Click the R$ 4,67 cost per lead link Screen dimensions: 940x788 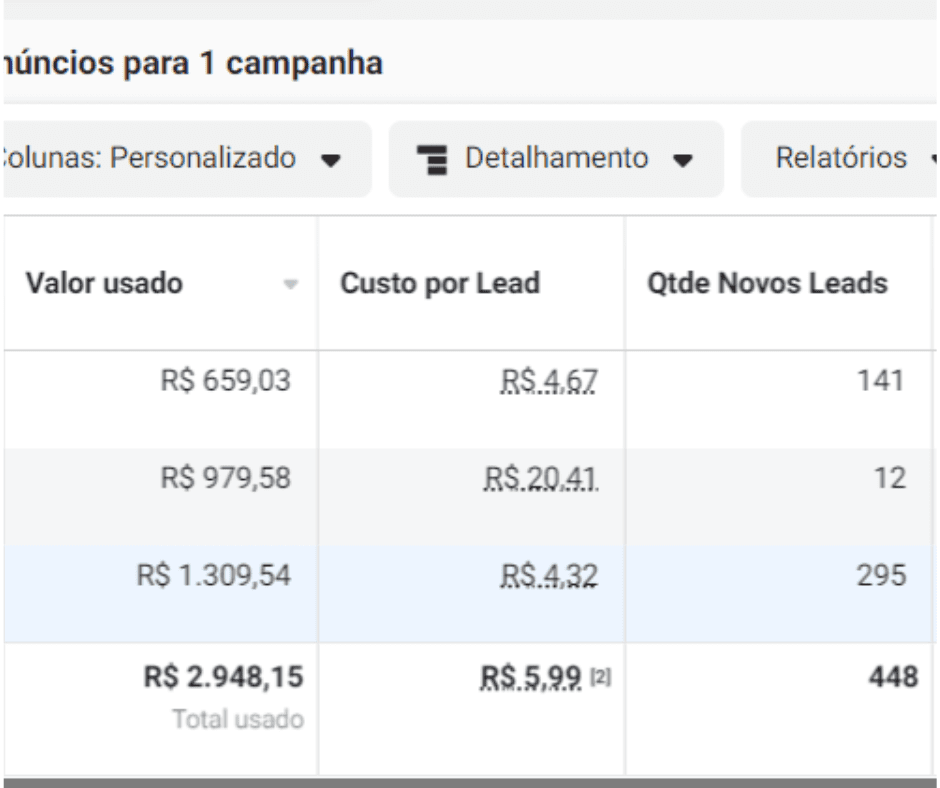click(549, 381)
